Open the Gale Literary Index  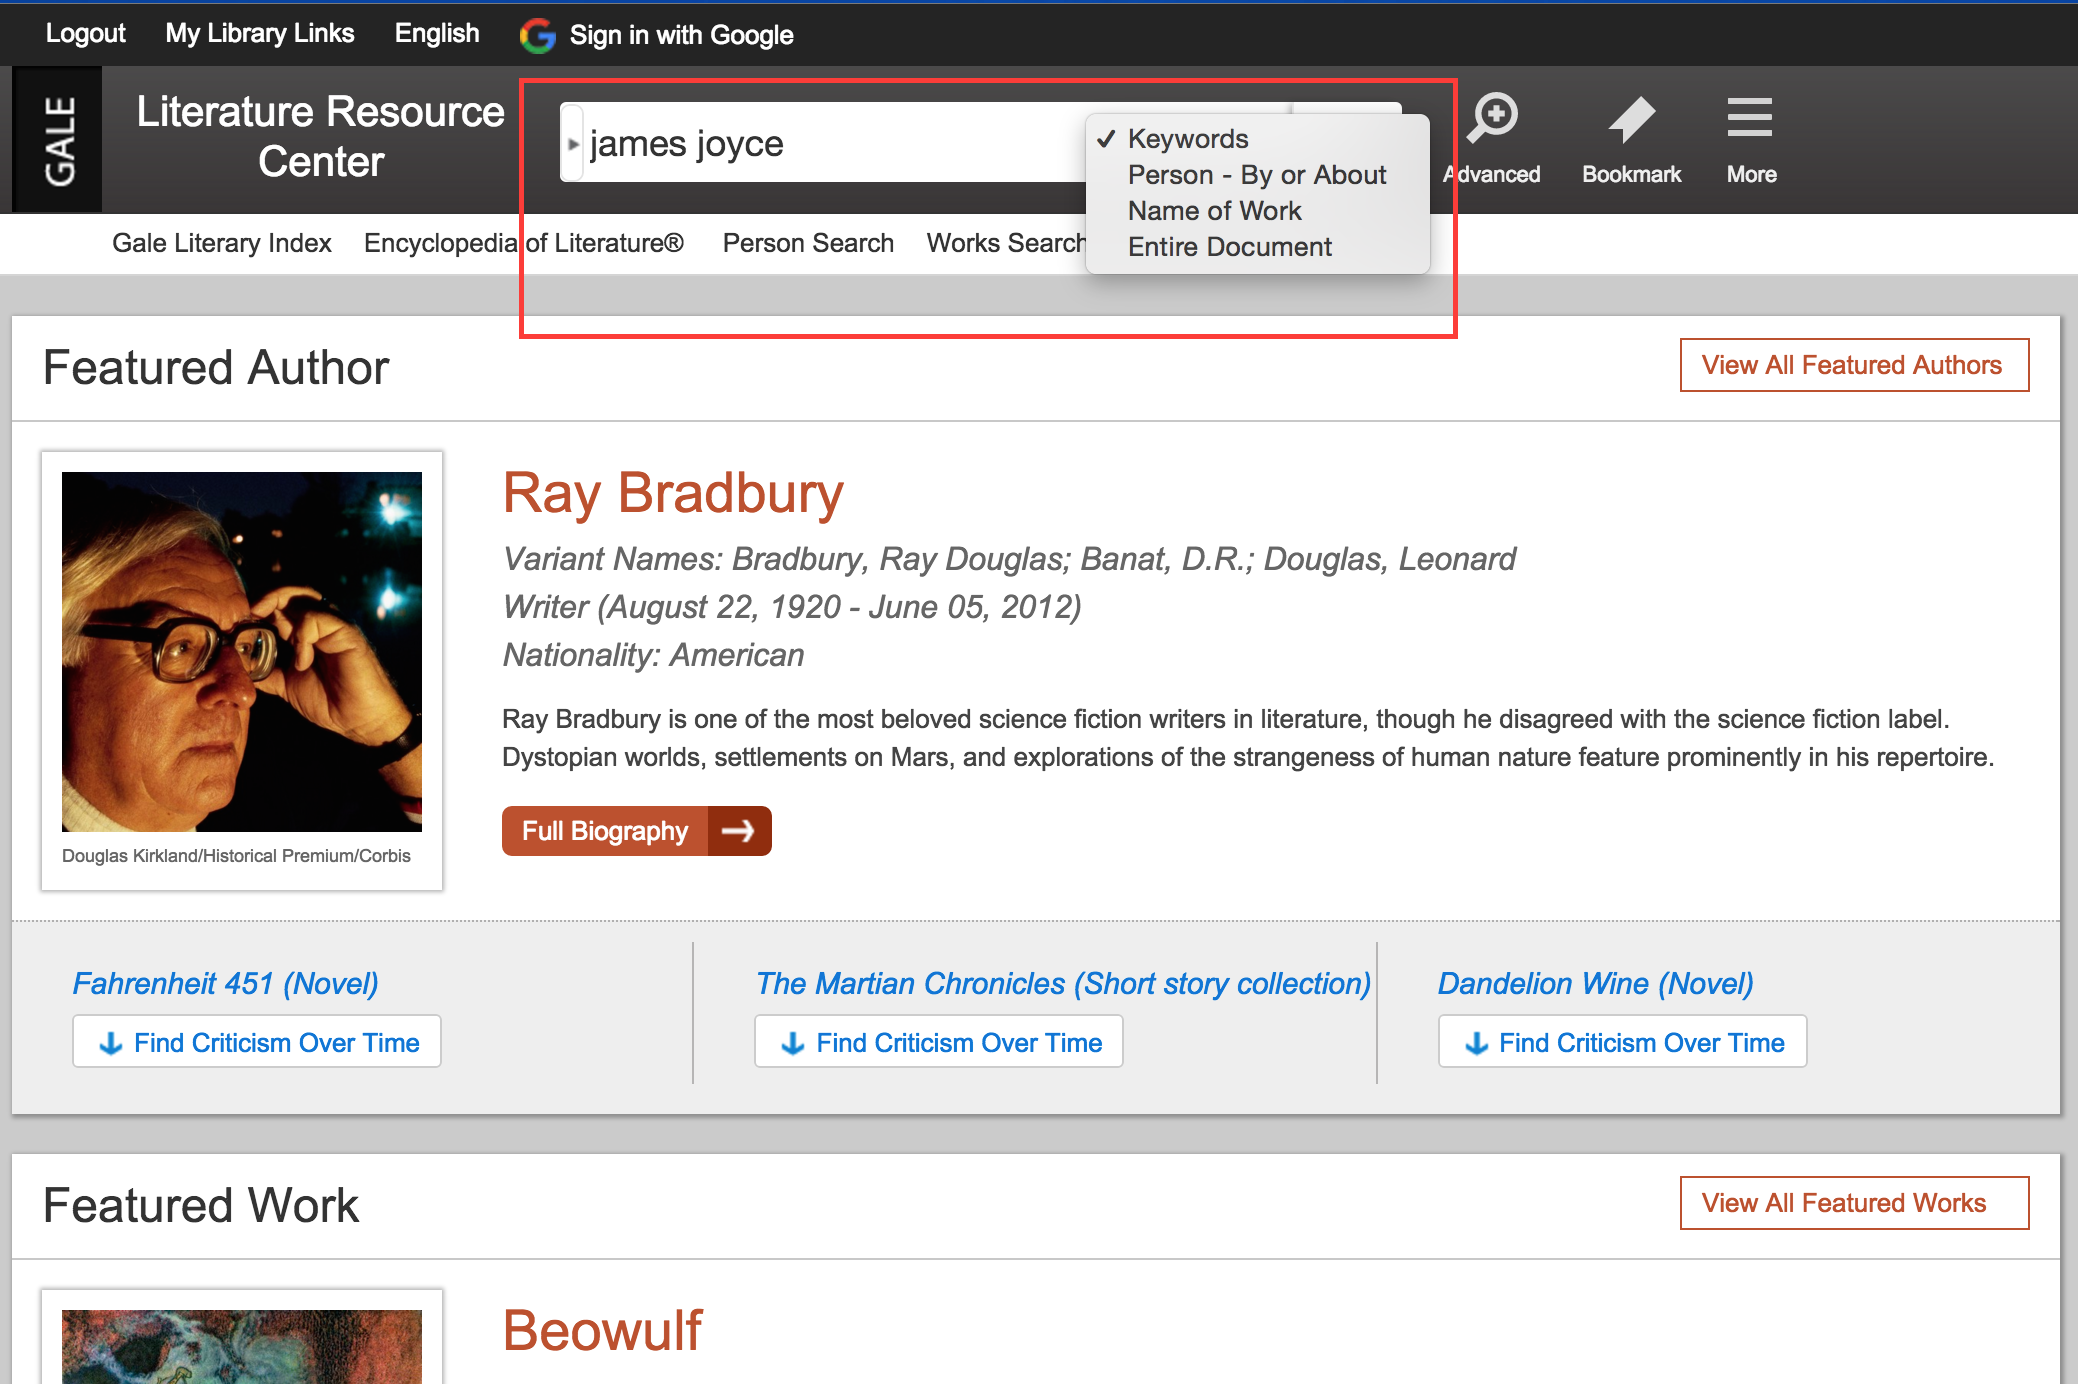[x=221, y=243]
